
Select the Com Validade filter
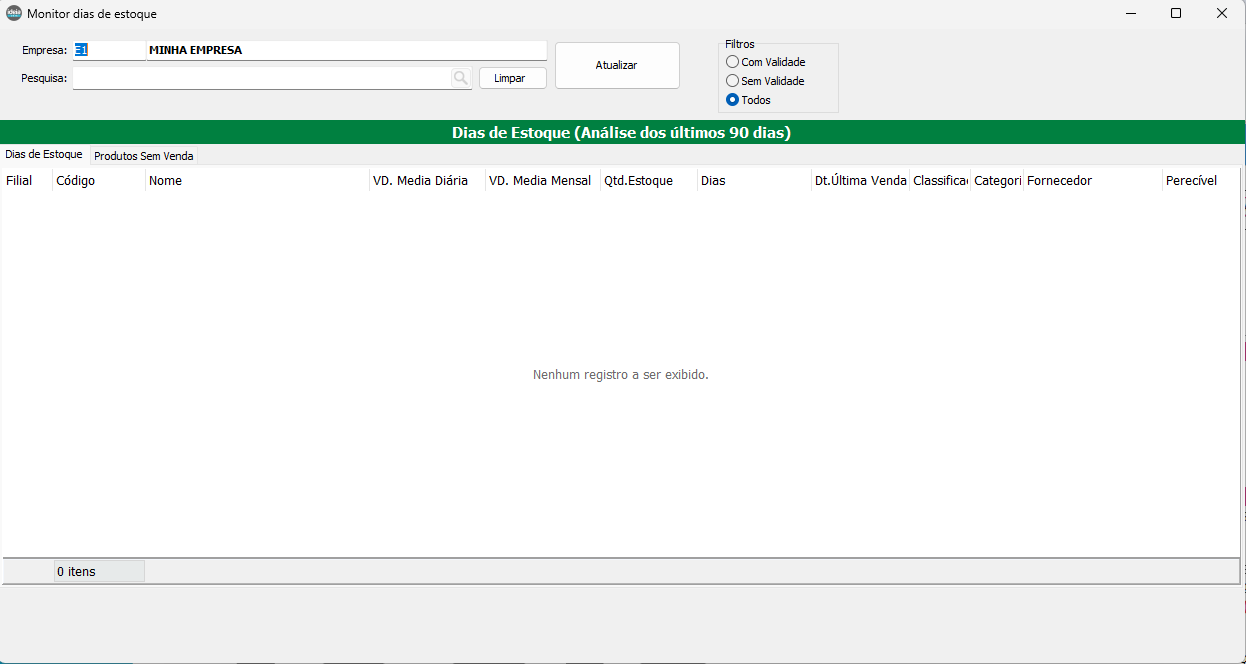point(733,62)
